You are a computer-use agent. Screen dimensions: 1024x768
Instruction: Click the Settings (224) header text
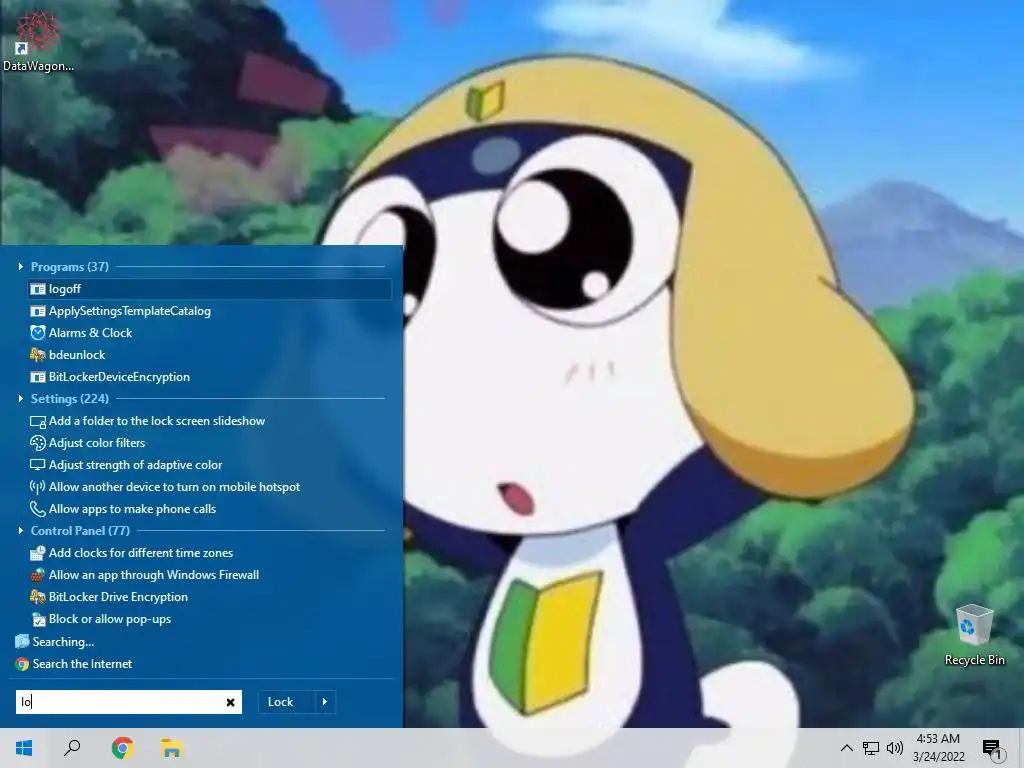pos(70,398)
